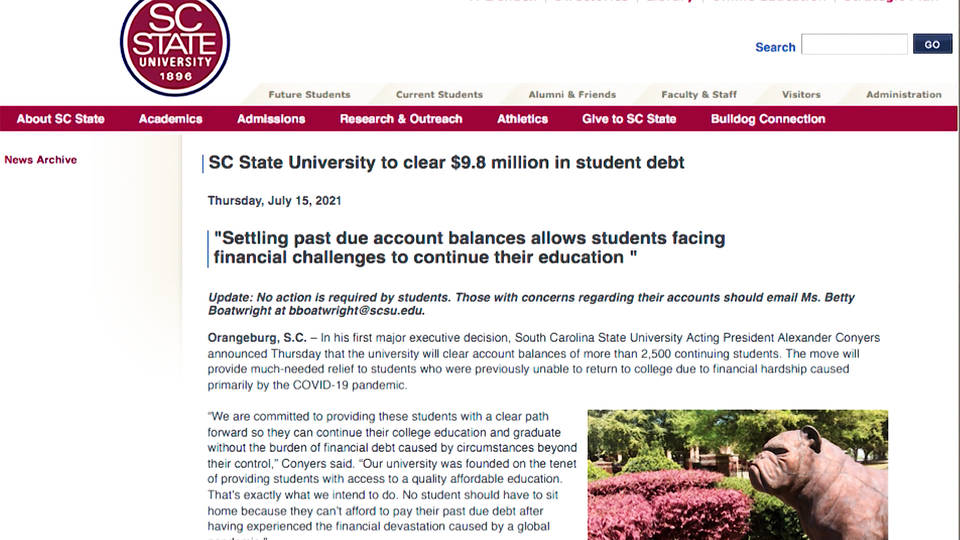Click the bulldog statue photo
960x540 pixels.
[x=737, y=474]
